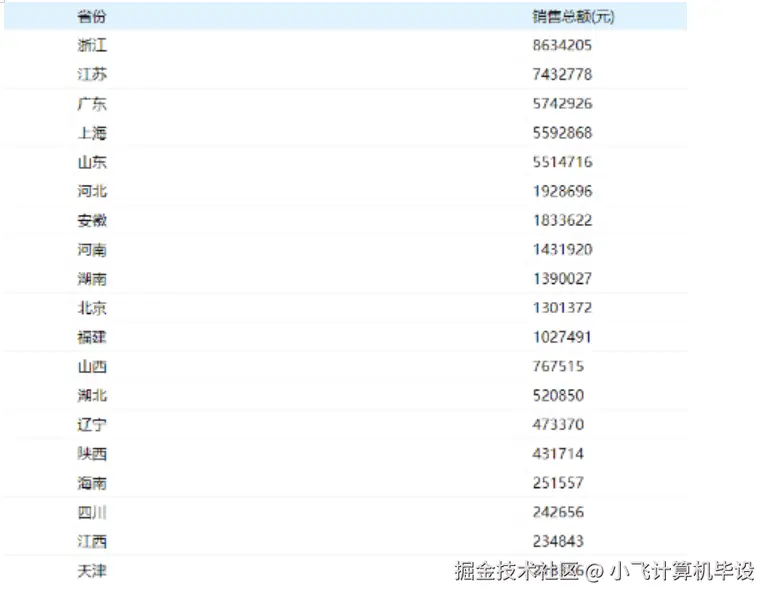Image resolution: width=772 pixels, height=600 pixels.
Task: Click the sales value 7432778
Action: [562, 74]
